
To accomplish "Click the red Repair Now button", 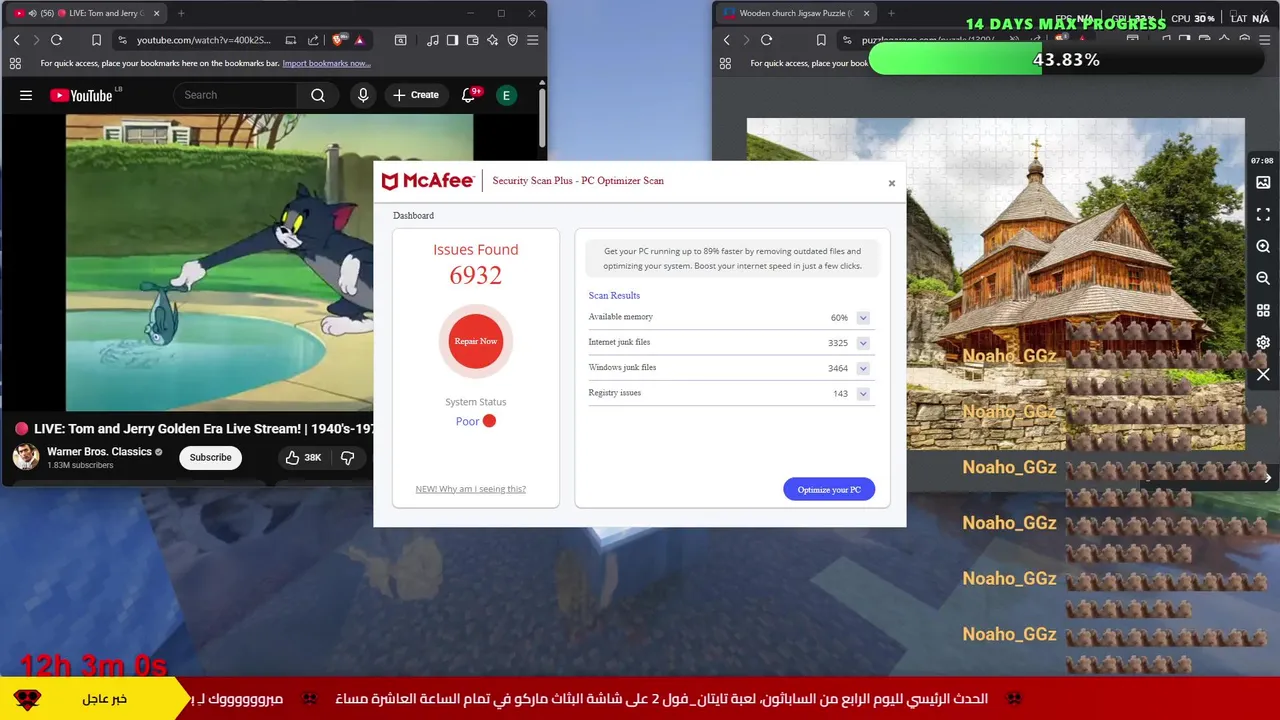I will [x=476, y=341].
